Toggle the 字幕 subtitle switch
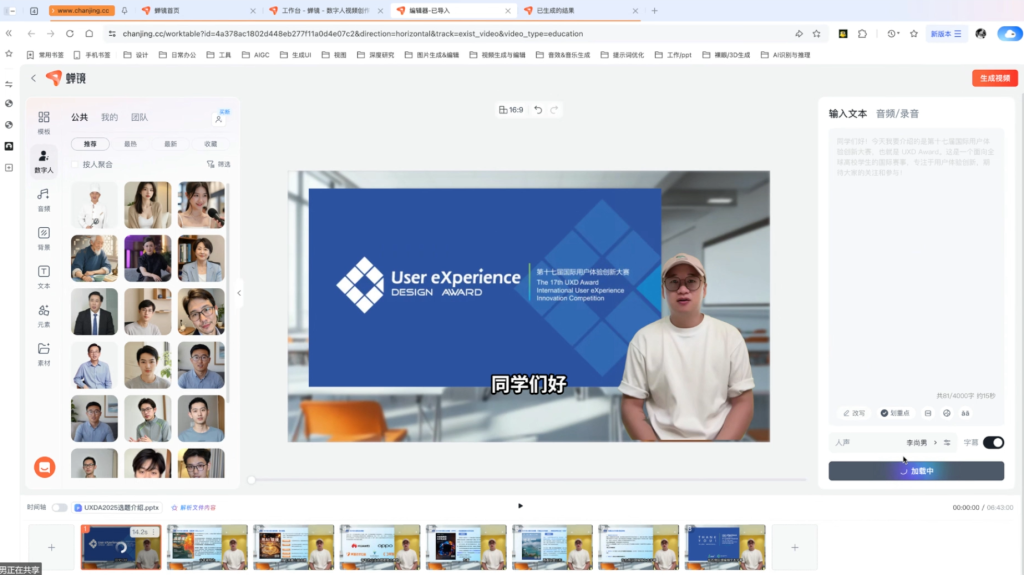This screenshot has width=1024, height=575. (993, 442)
